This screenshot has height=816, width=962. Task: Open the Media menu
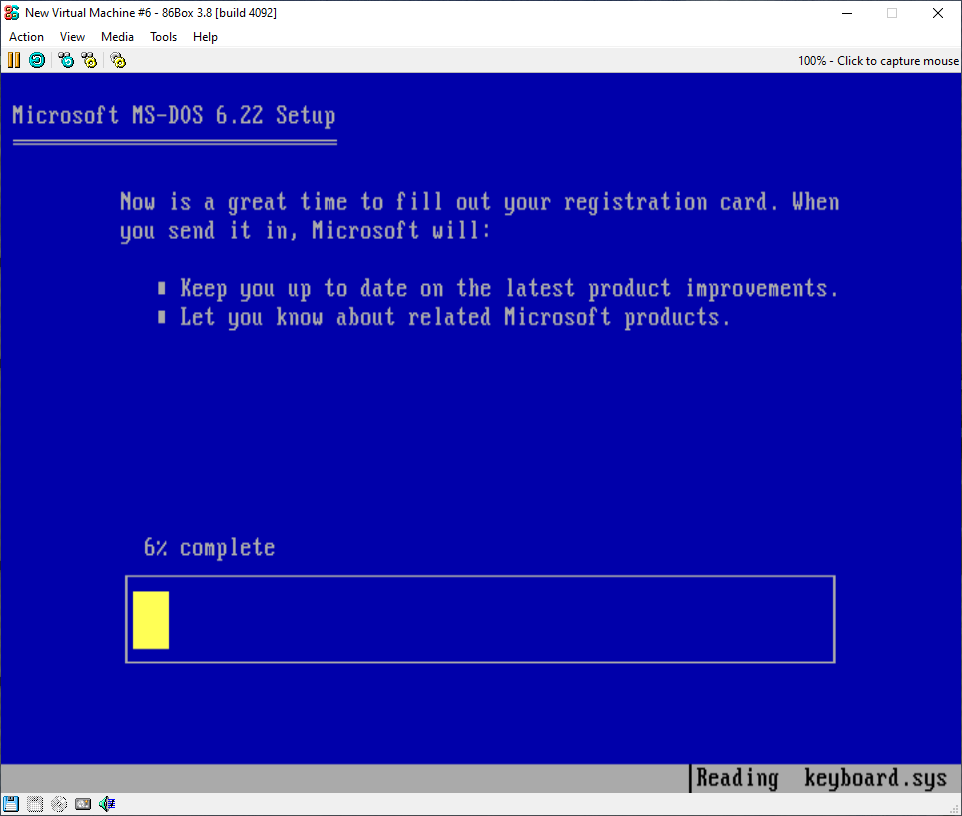[x=117, y=37]
